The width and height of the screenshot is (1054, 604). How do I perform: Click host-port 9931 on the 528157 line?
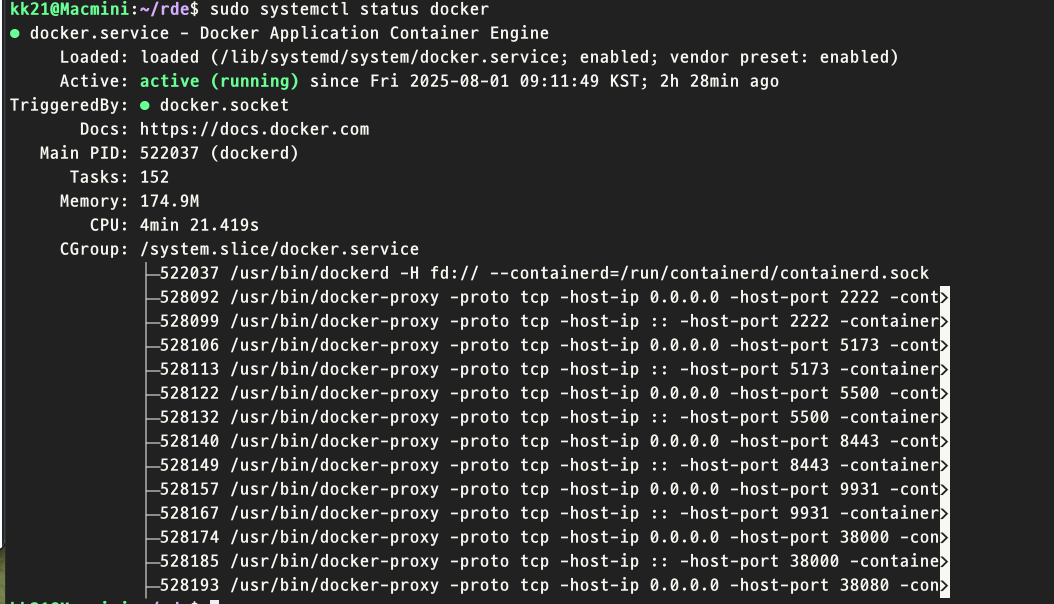[x=859, y=489]
